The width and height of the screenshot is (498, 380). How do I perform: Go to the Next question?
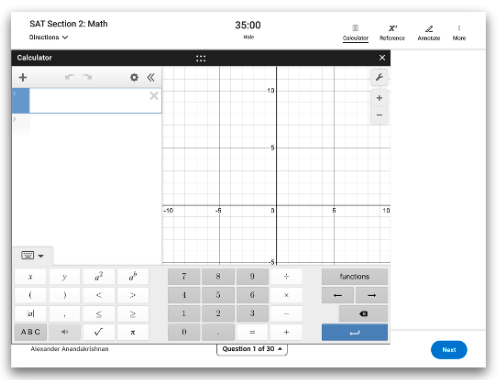click(449, 350)
